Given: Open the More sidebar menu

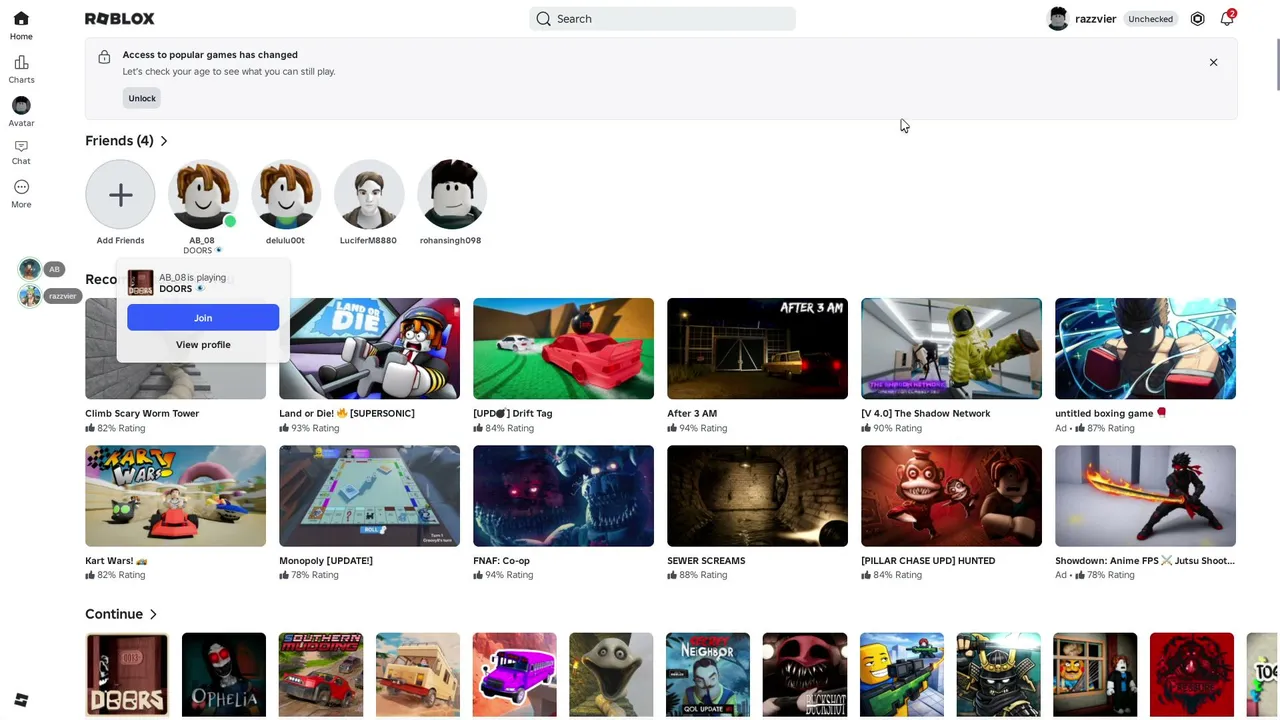Looking at the screenshot, I should pos(21,187).
